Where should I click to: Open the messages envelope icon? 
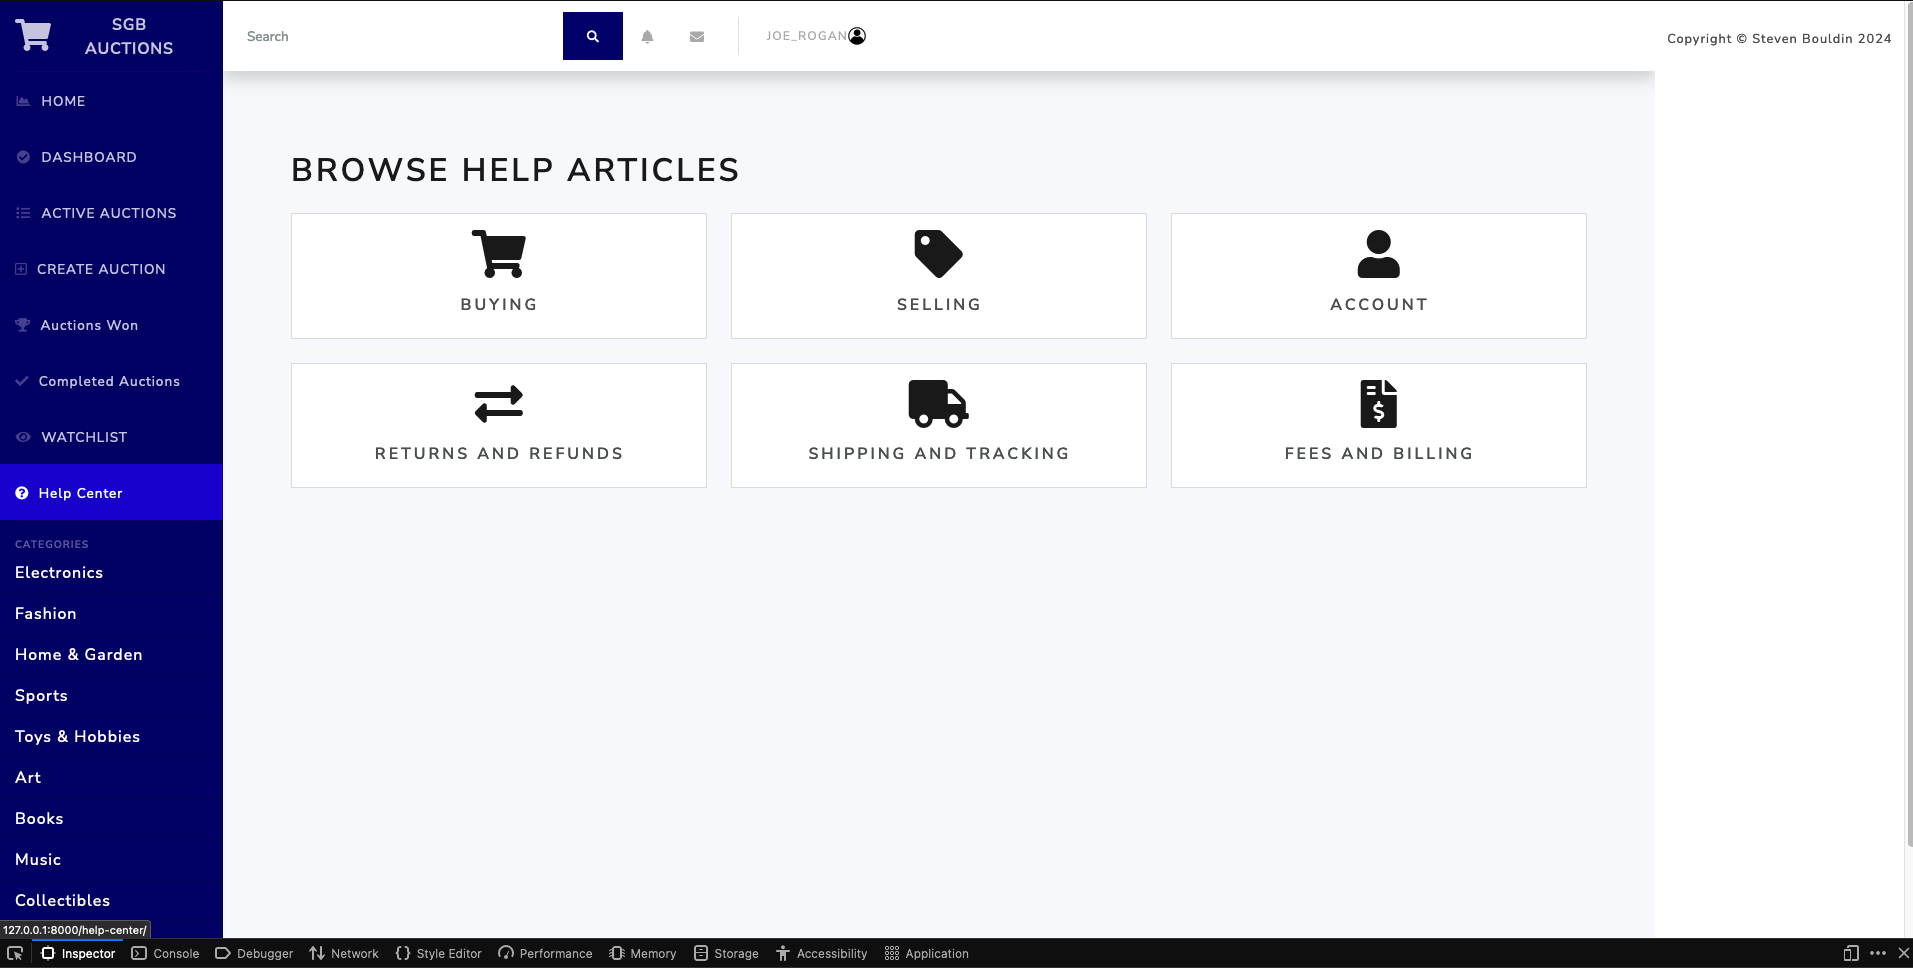tap(697, 36)
